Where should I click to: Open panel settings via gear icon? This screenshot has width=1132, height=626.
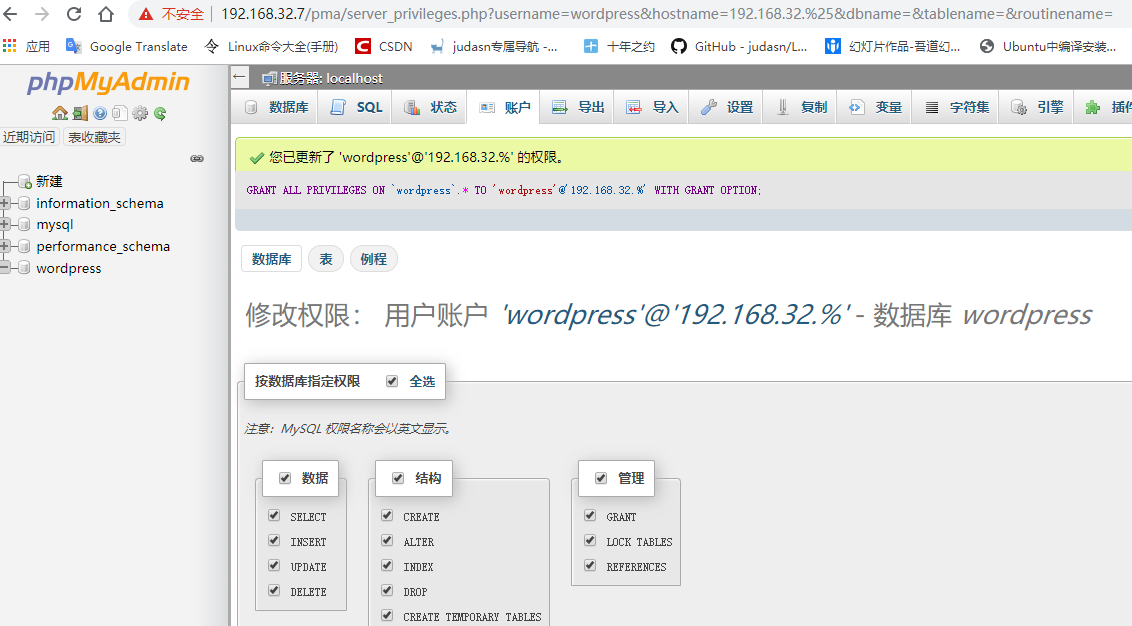141,113
